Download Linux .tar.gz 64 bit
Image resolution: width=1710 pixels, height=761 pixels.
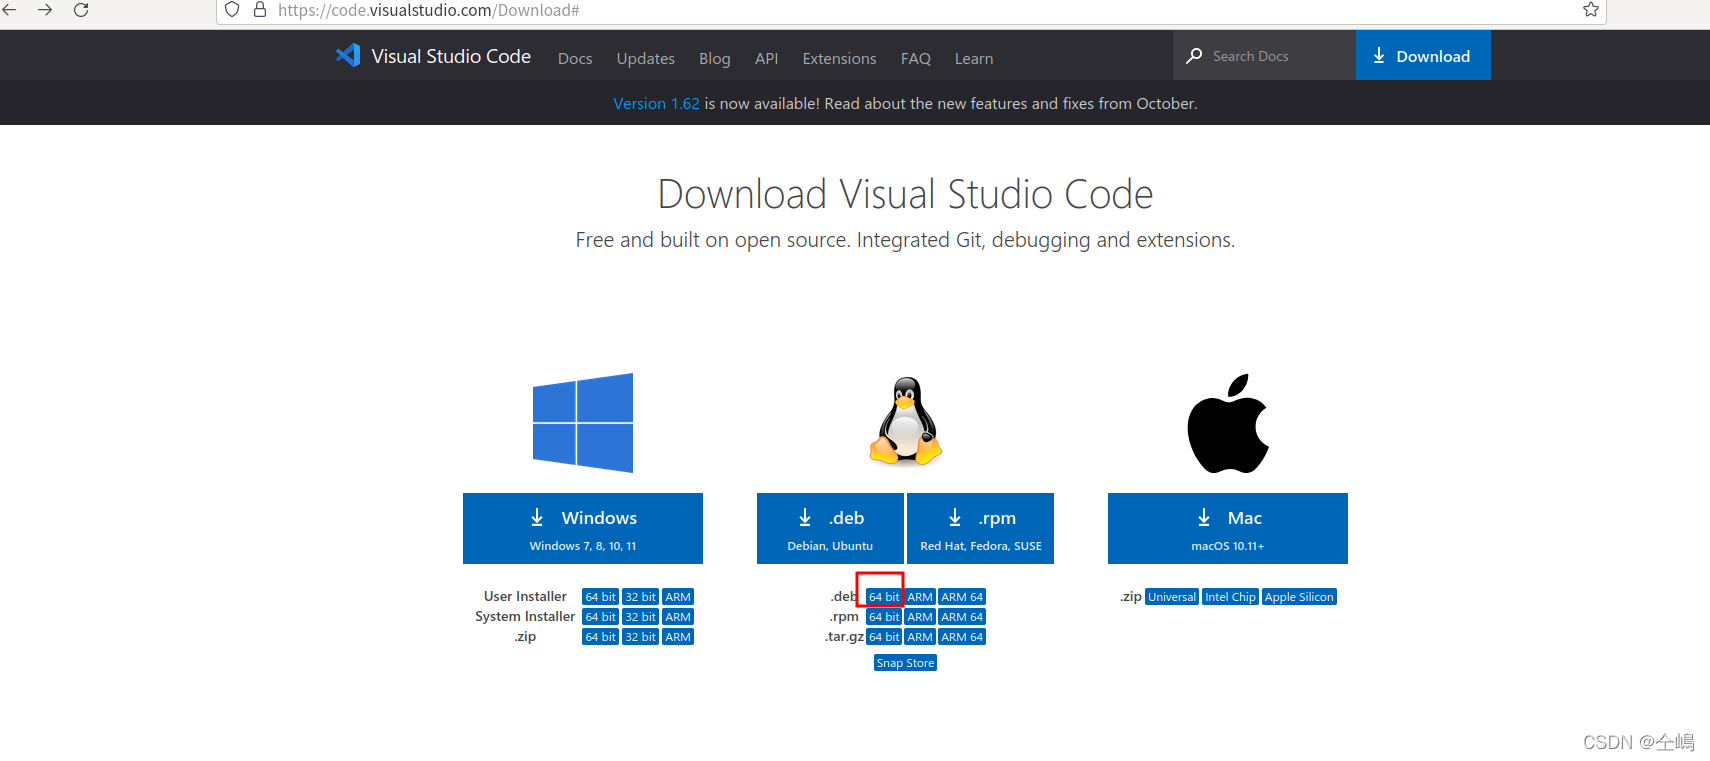point(884,637)
